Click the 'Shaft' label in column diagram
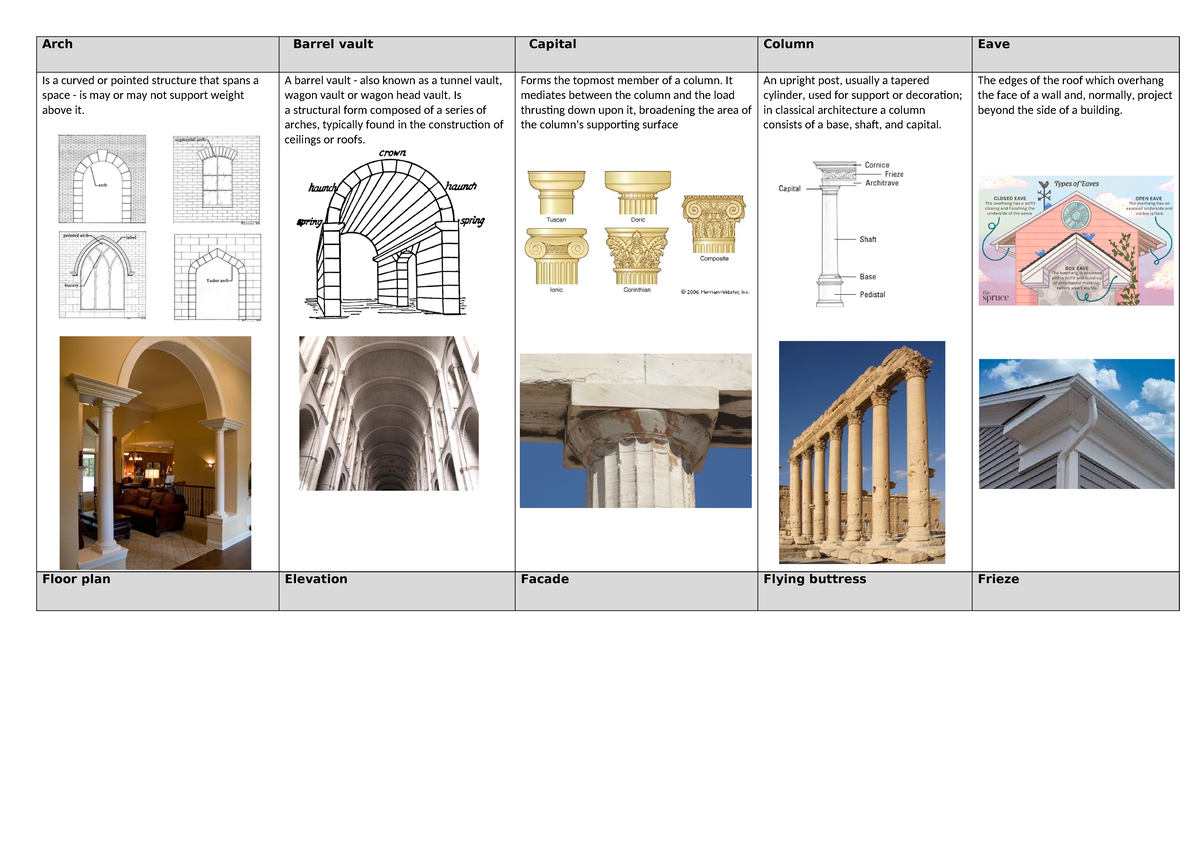 pyautogui.click(x=868, y=240)
